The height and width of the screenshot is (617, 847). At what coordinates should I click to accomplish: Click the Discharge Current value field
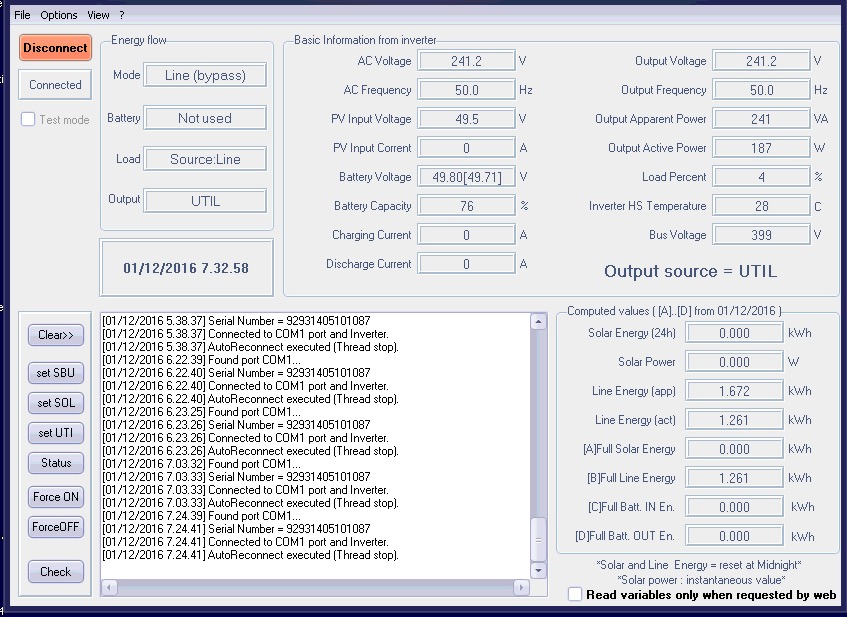467,264
